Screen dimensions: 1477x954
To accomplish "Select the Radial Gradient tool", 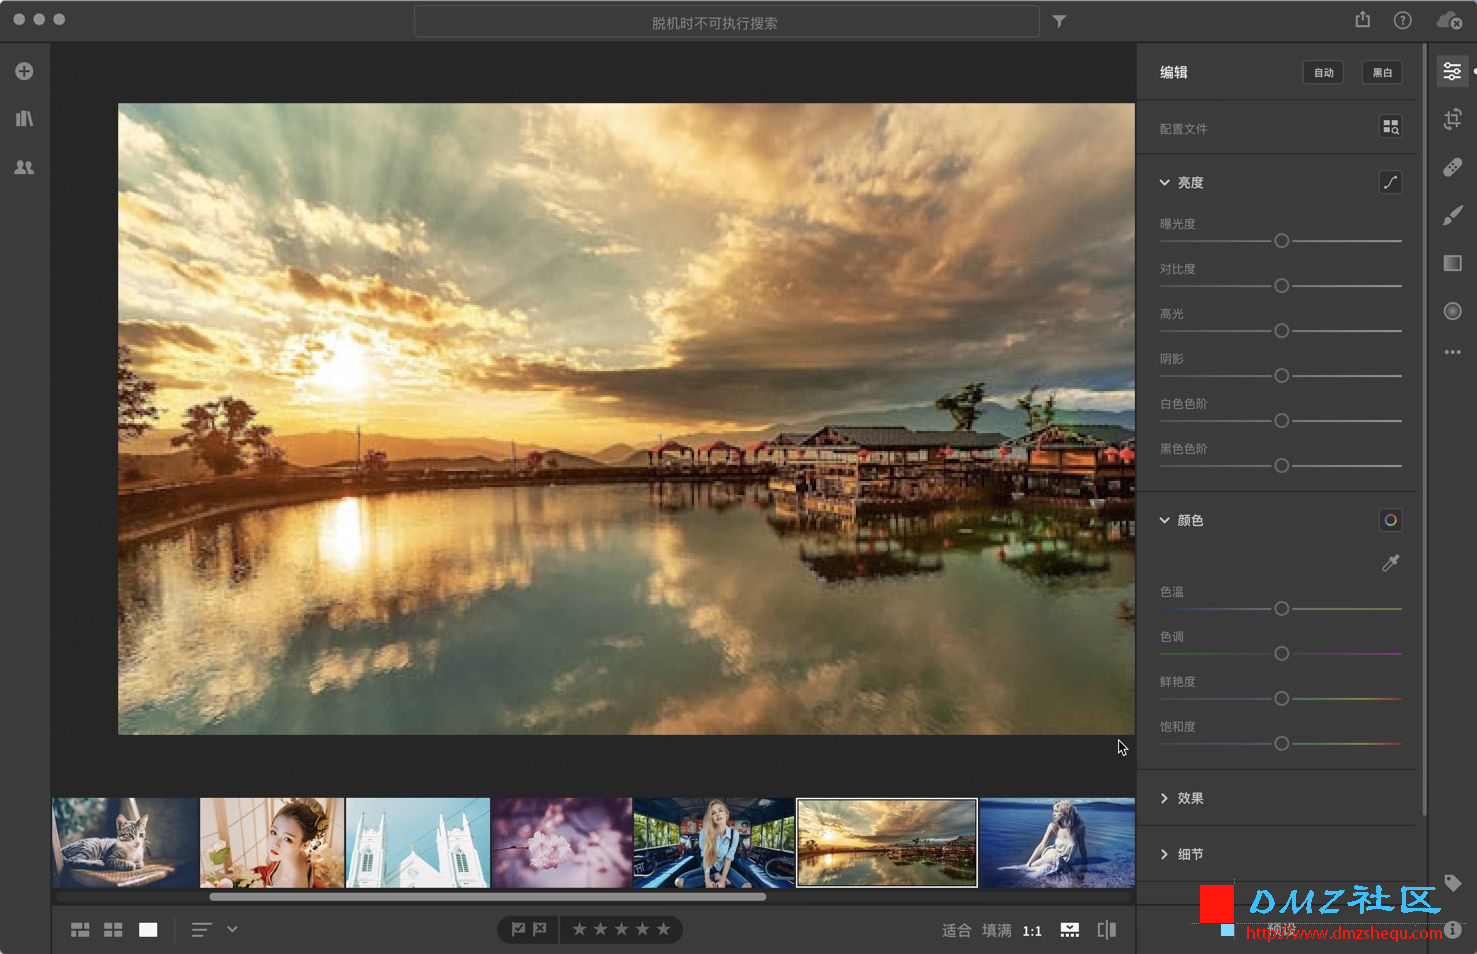I will point(1452,311).
